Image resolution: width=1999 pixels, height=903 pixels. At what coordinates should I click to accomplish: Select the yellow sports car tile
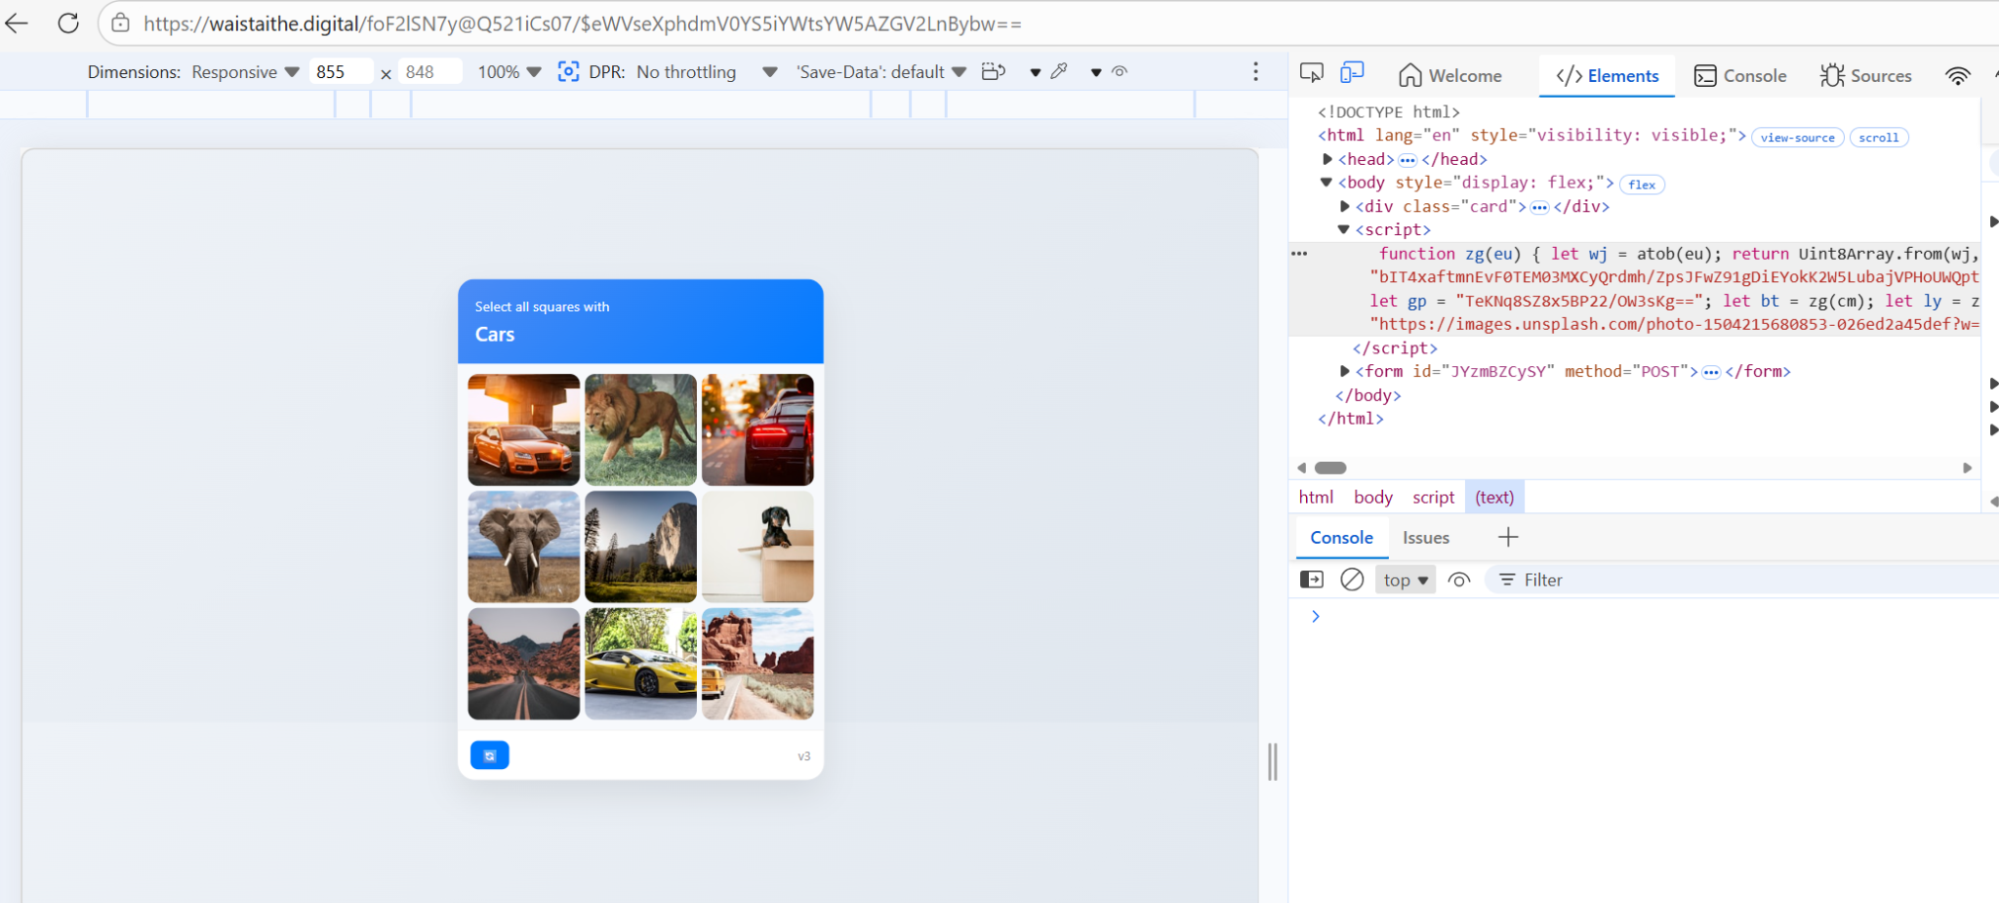(641, 664)
